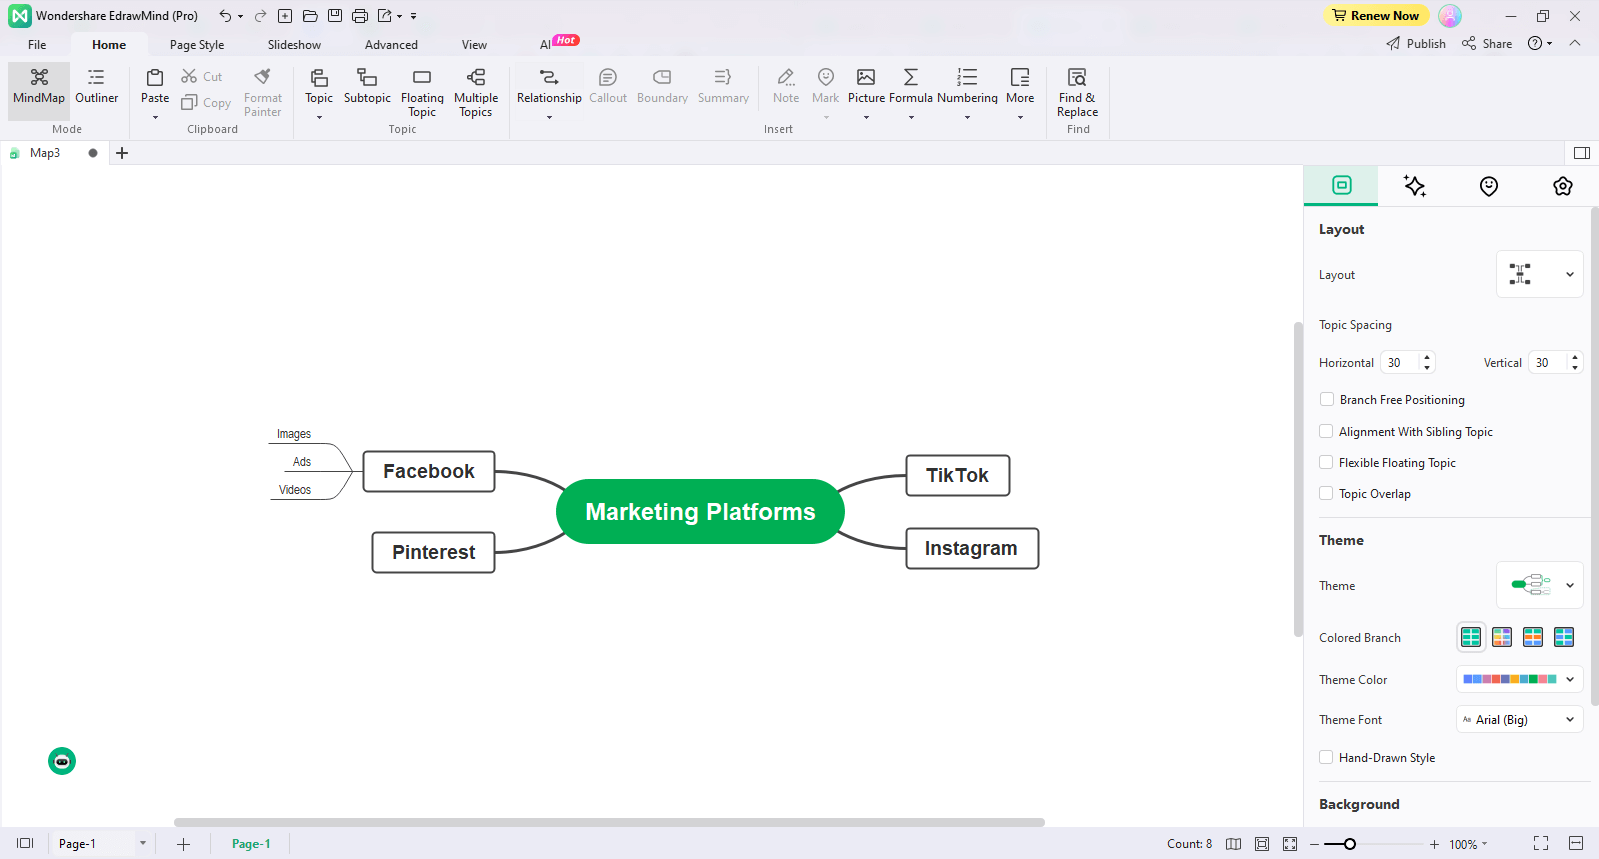This screenshot has width=1599, height=859.
Task: Click the zoom slider handle
Action: [1350, 844]
